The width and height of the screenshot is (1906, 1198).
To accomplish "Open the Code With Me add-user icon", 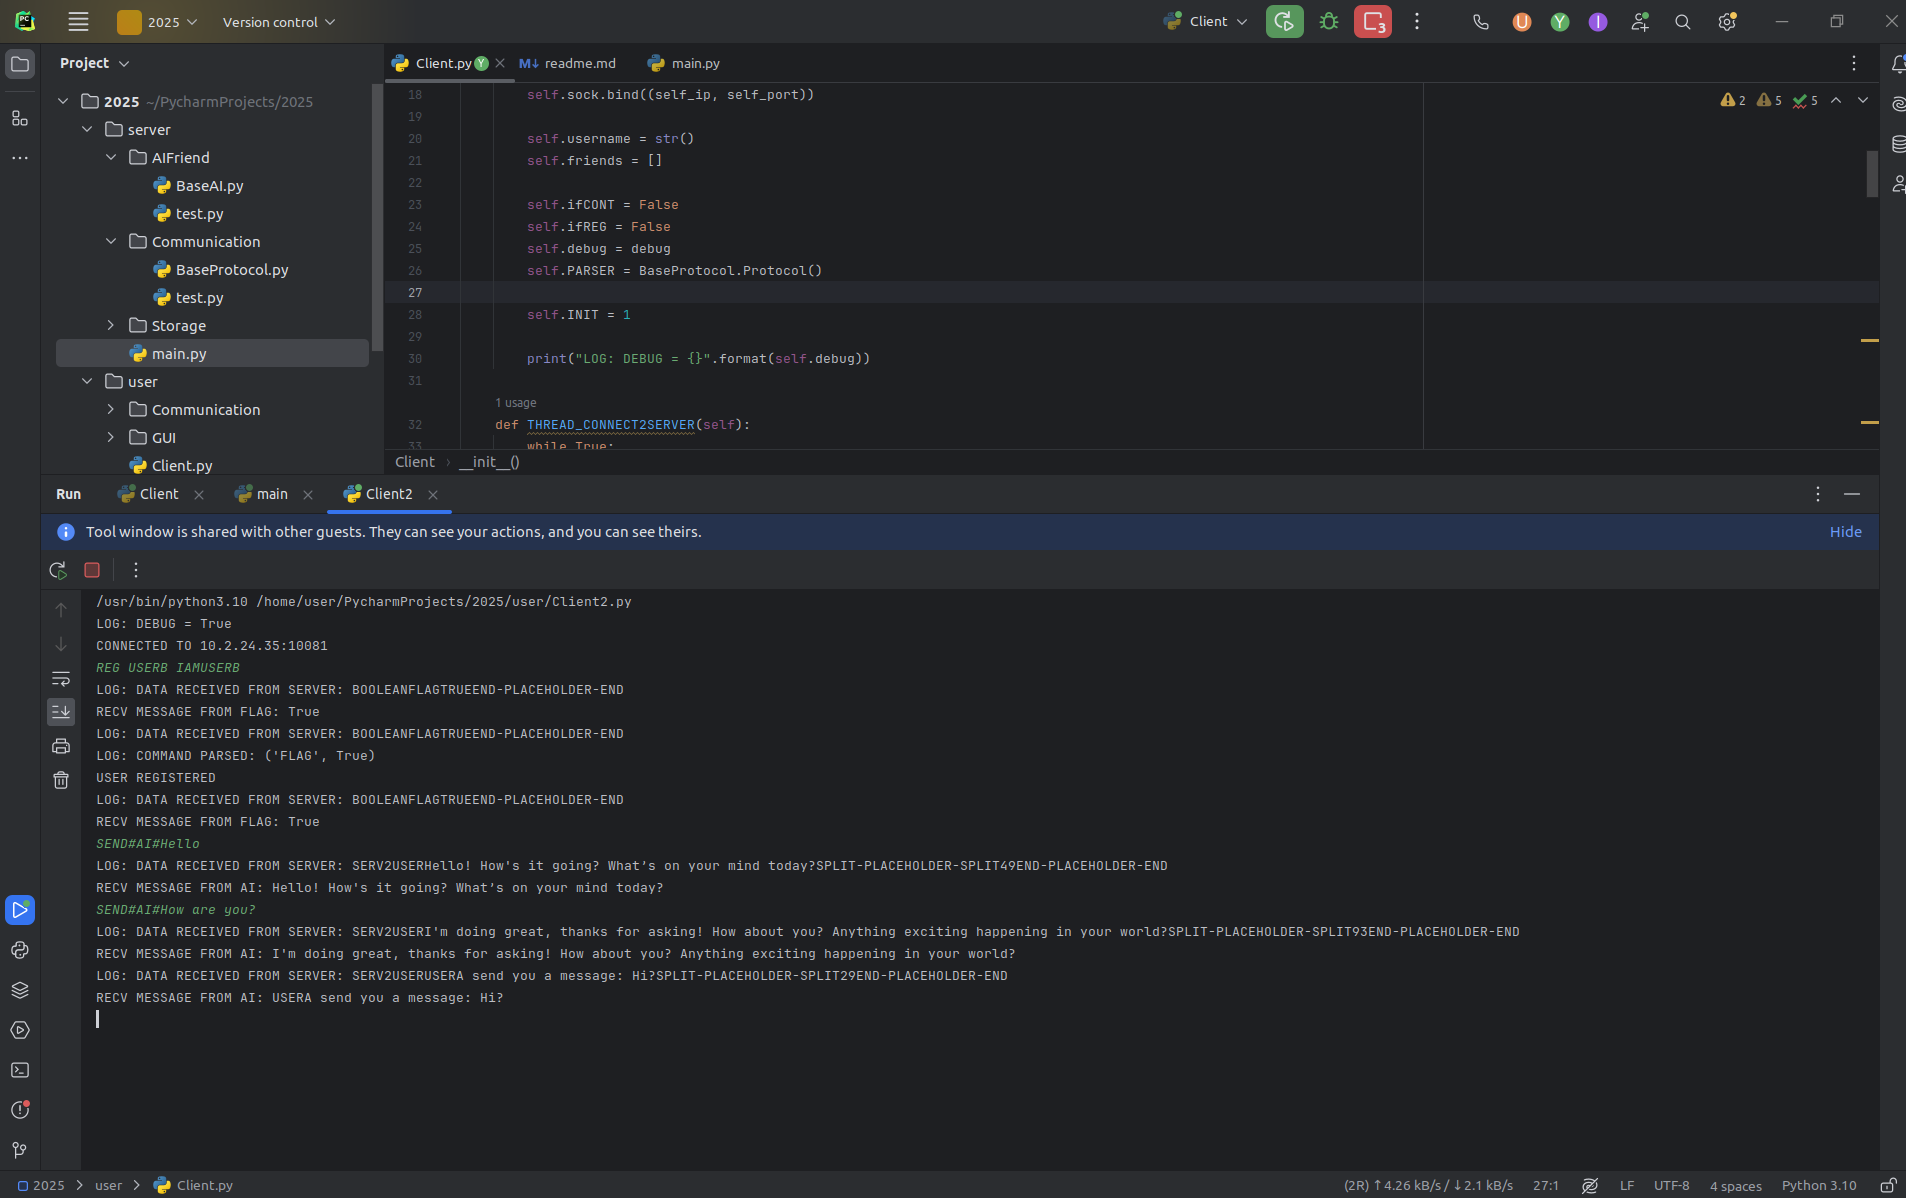I will coord(1640,22).
